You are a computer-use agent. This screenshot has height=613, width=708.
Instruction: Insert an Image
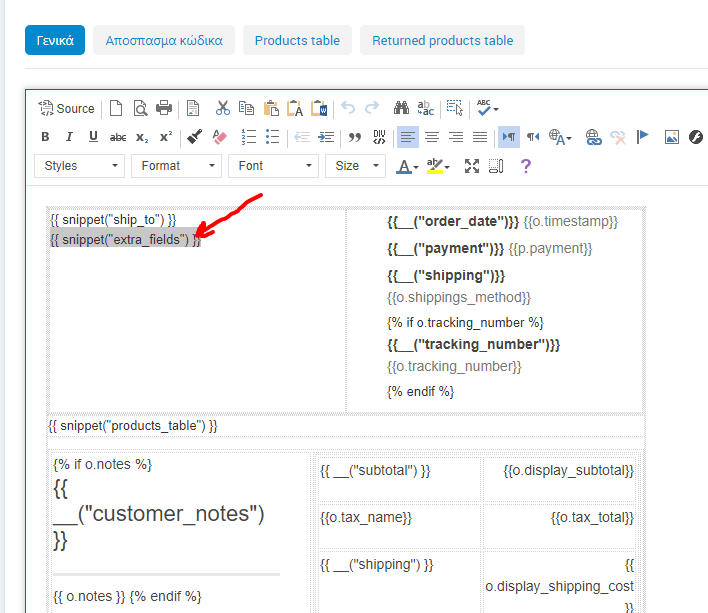671,137
